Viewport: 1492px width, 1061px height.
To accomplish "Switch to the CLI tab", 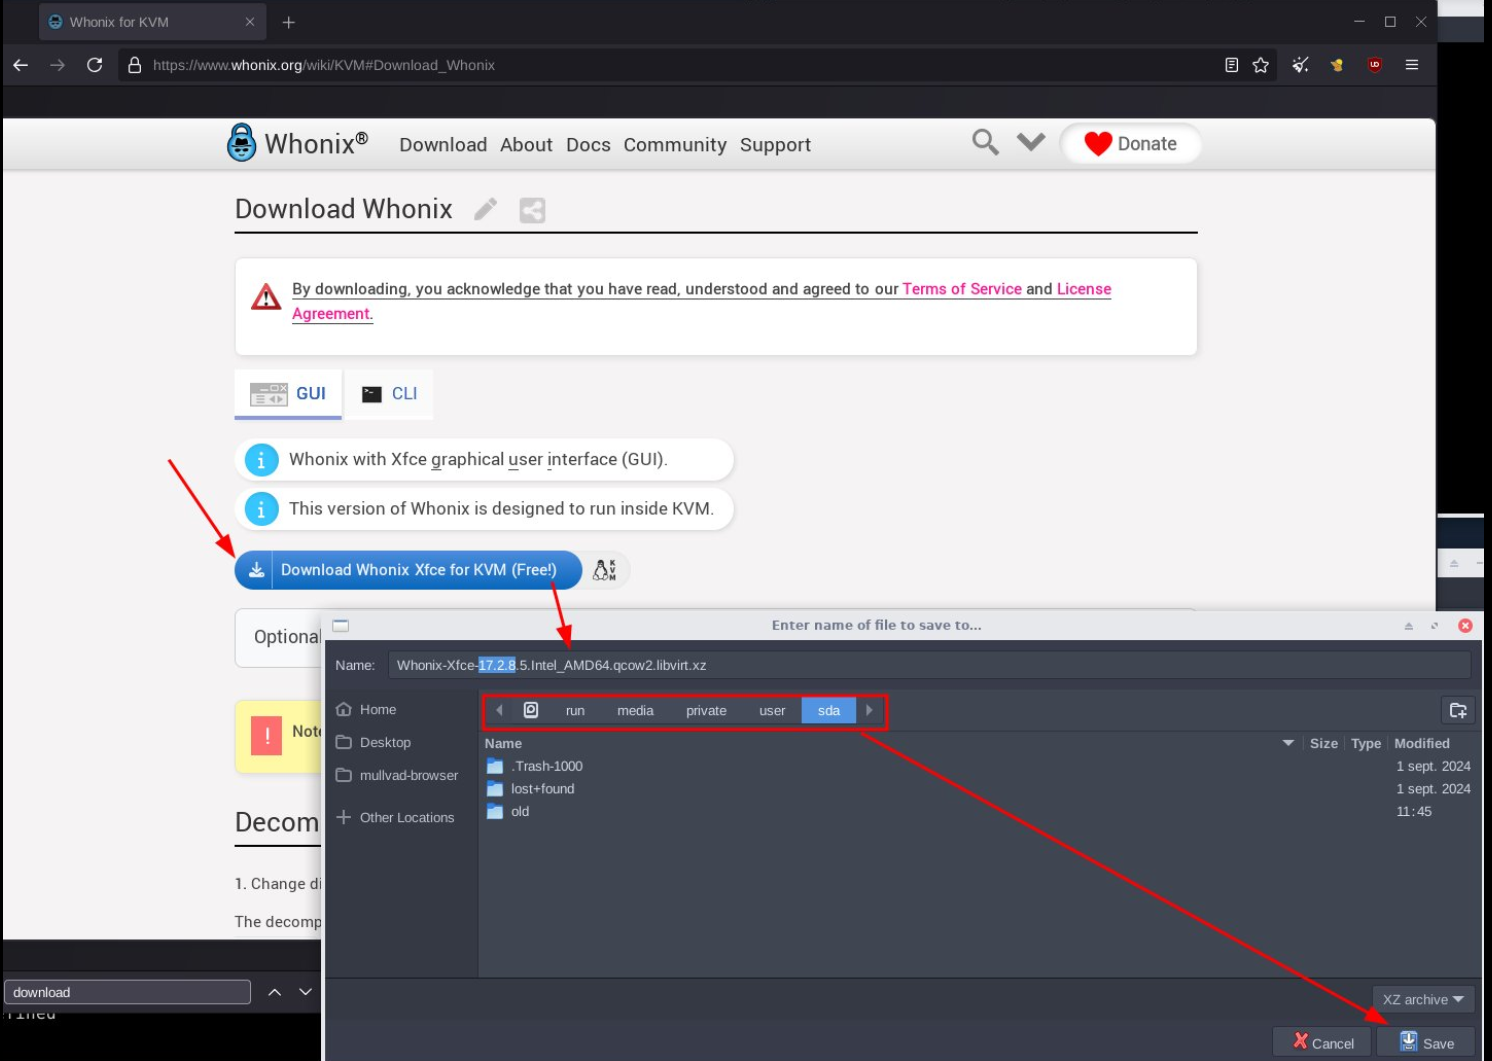I will coord(389,394).
